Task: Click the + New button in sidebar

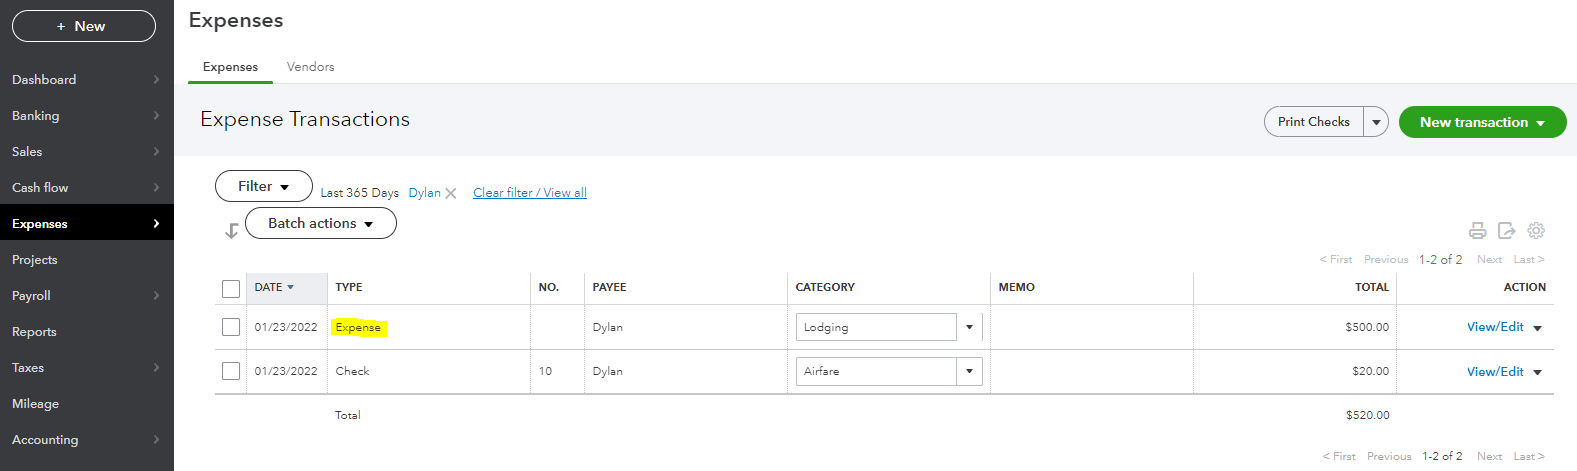Action: (84, 26)
